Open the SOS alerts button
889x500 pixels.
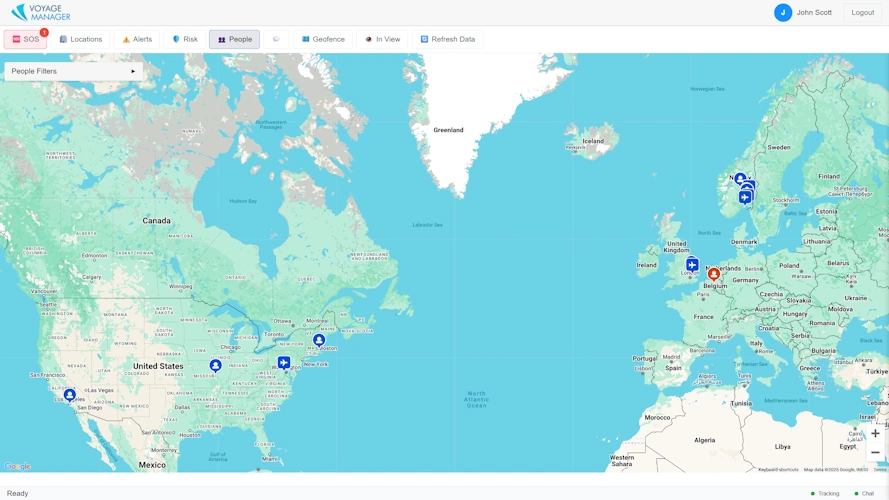click(x=26, y=40)
